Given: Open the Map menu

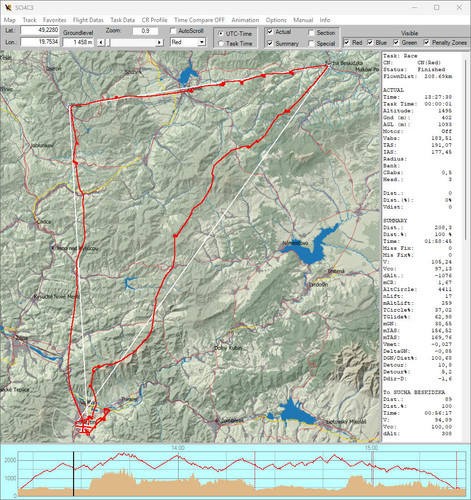Looking at the screenshot, I should point(10,20).
